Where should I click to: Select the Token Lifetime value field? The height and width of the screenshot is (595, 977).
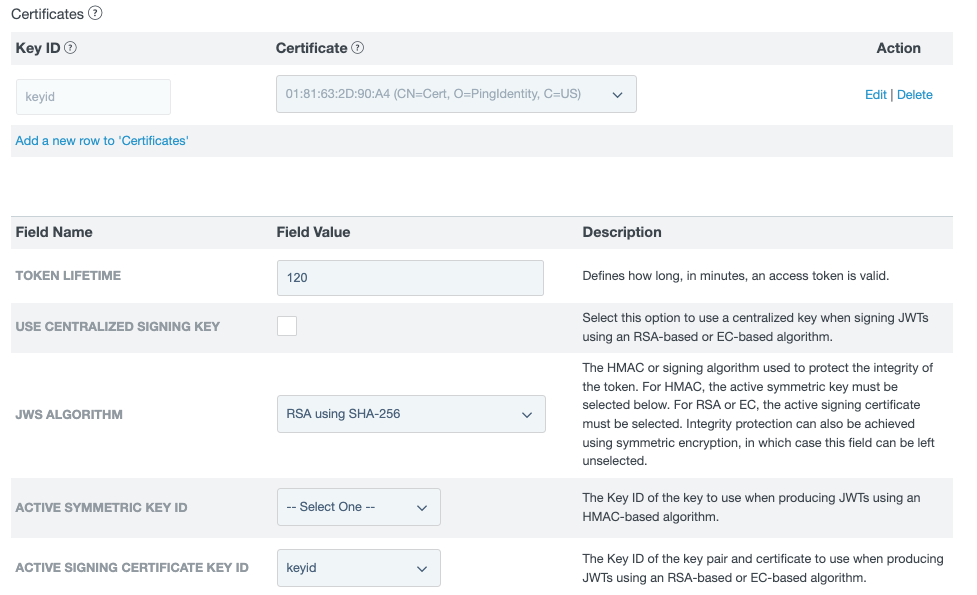(410, 277)
